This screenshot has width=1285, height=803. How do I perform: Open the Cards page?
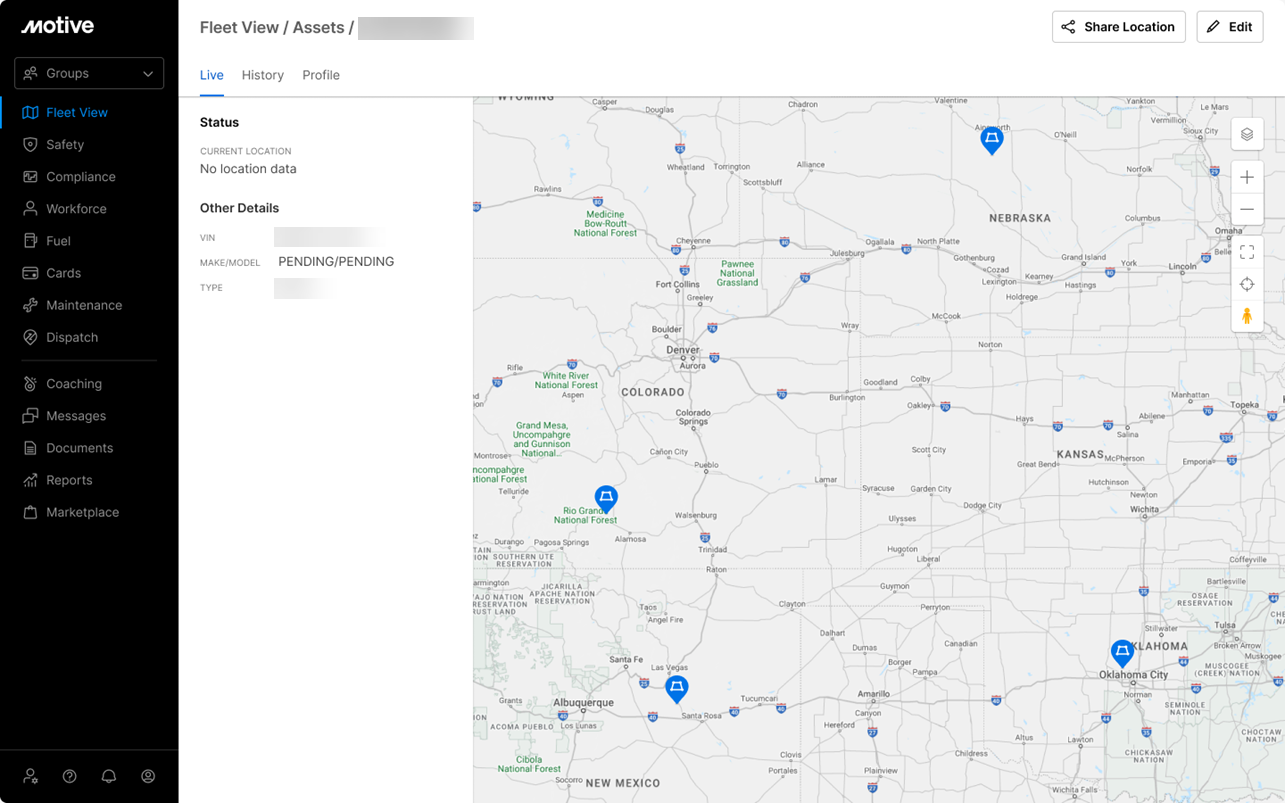click(x=63, y=273)
